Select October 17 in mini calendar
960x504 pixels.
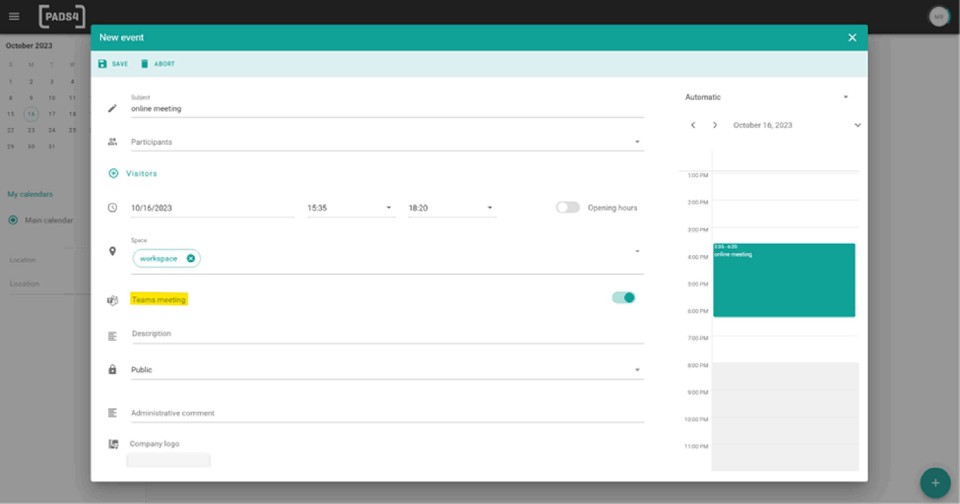click(51, 114)
